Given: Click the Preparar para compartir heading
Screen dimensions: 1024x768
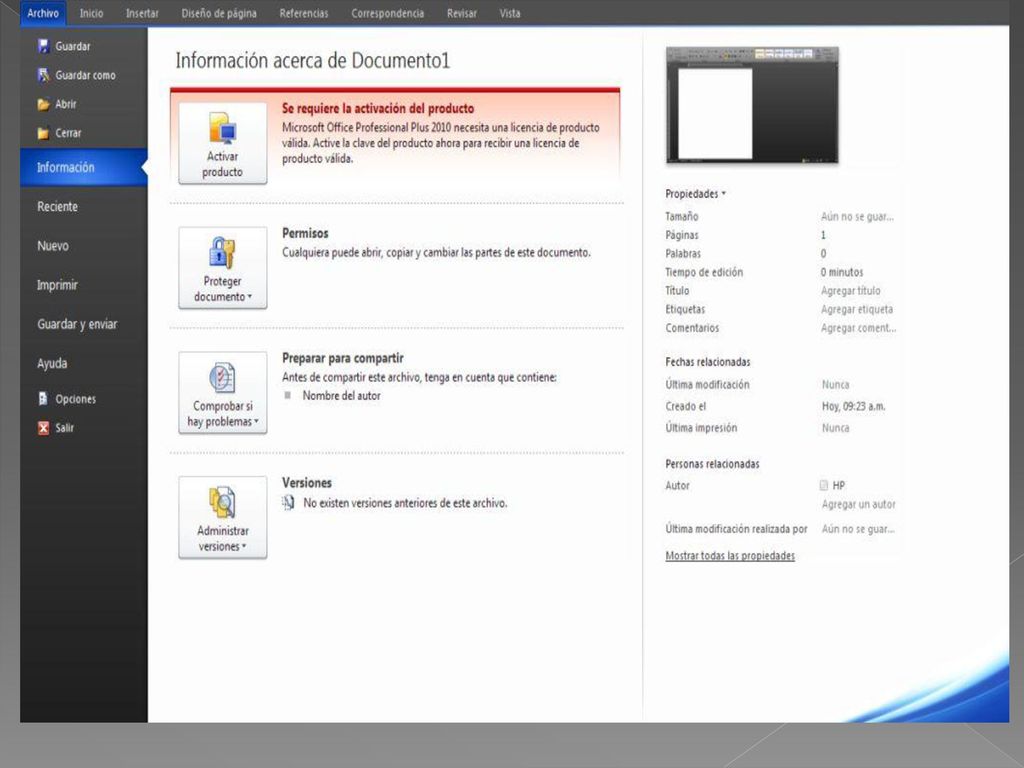Looking at the screenshot, I should (x=343, y=358).
